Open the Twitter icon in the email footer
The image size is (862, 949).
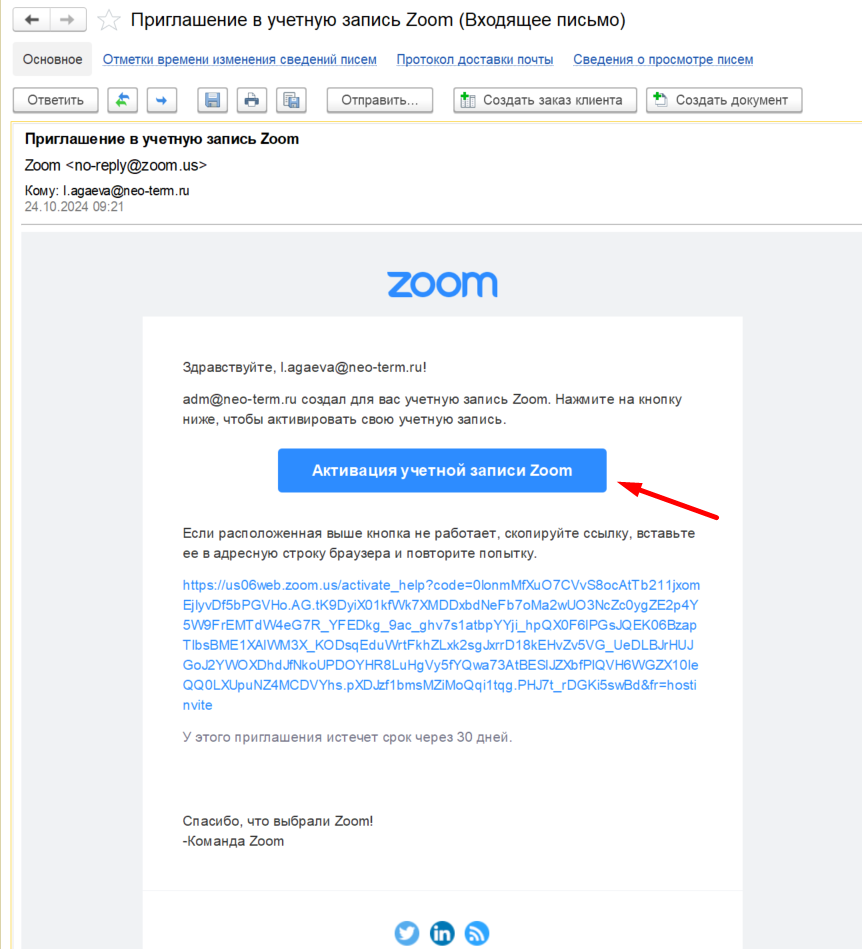(407, 933)
